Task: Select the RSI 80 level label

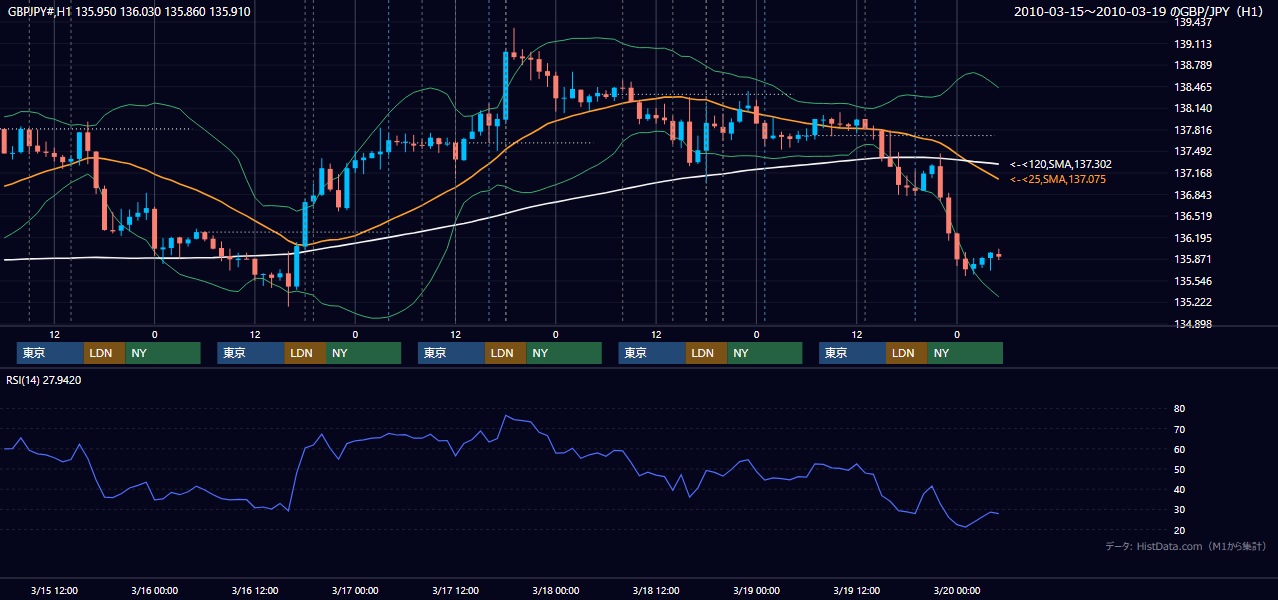Action: point(1179,409)
